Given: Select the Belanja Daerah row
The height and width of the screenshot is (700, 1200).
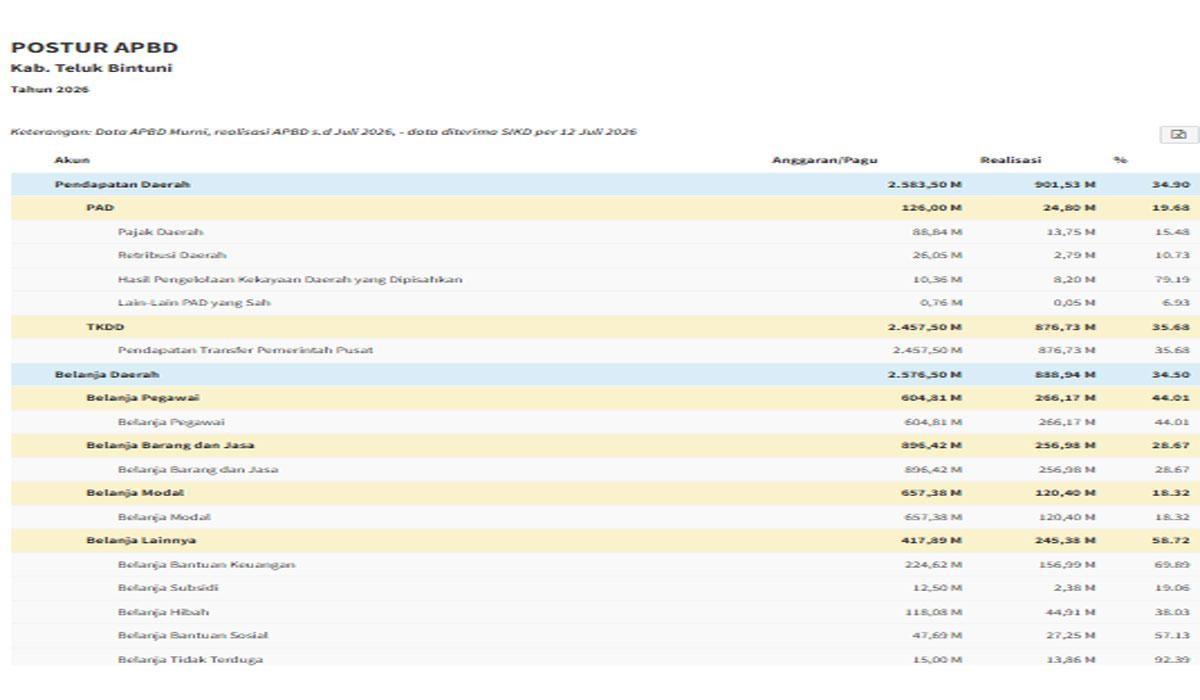Looking at the screenshot, I should click(x=605, y=374).
